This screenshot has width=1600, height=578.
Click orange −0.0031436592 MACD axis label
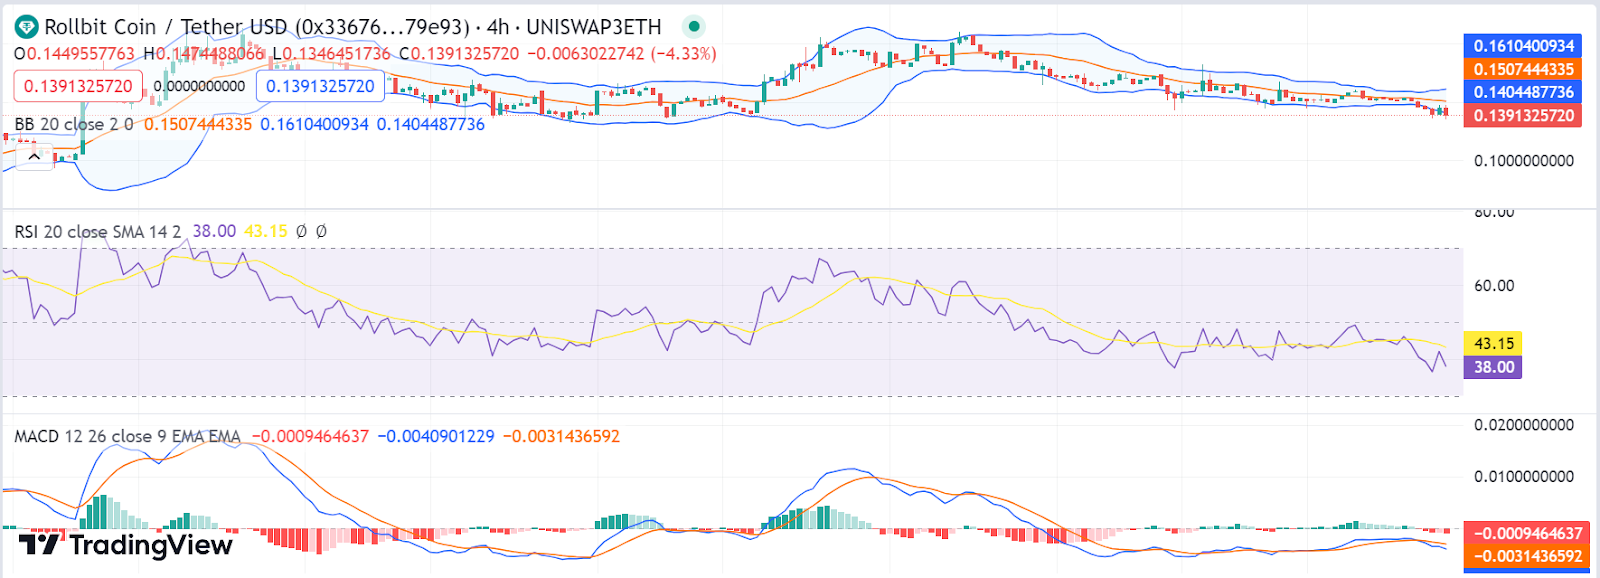[x=1526, y=557]
